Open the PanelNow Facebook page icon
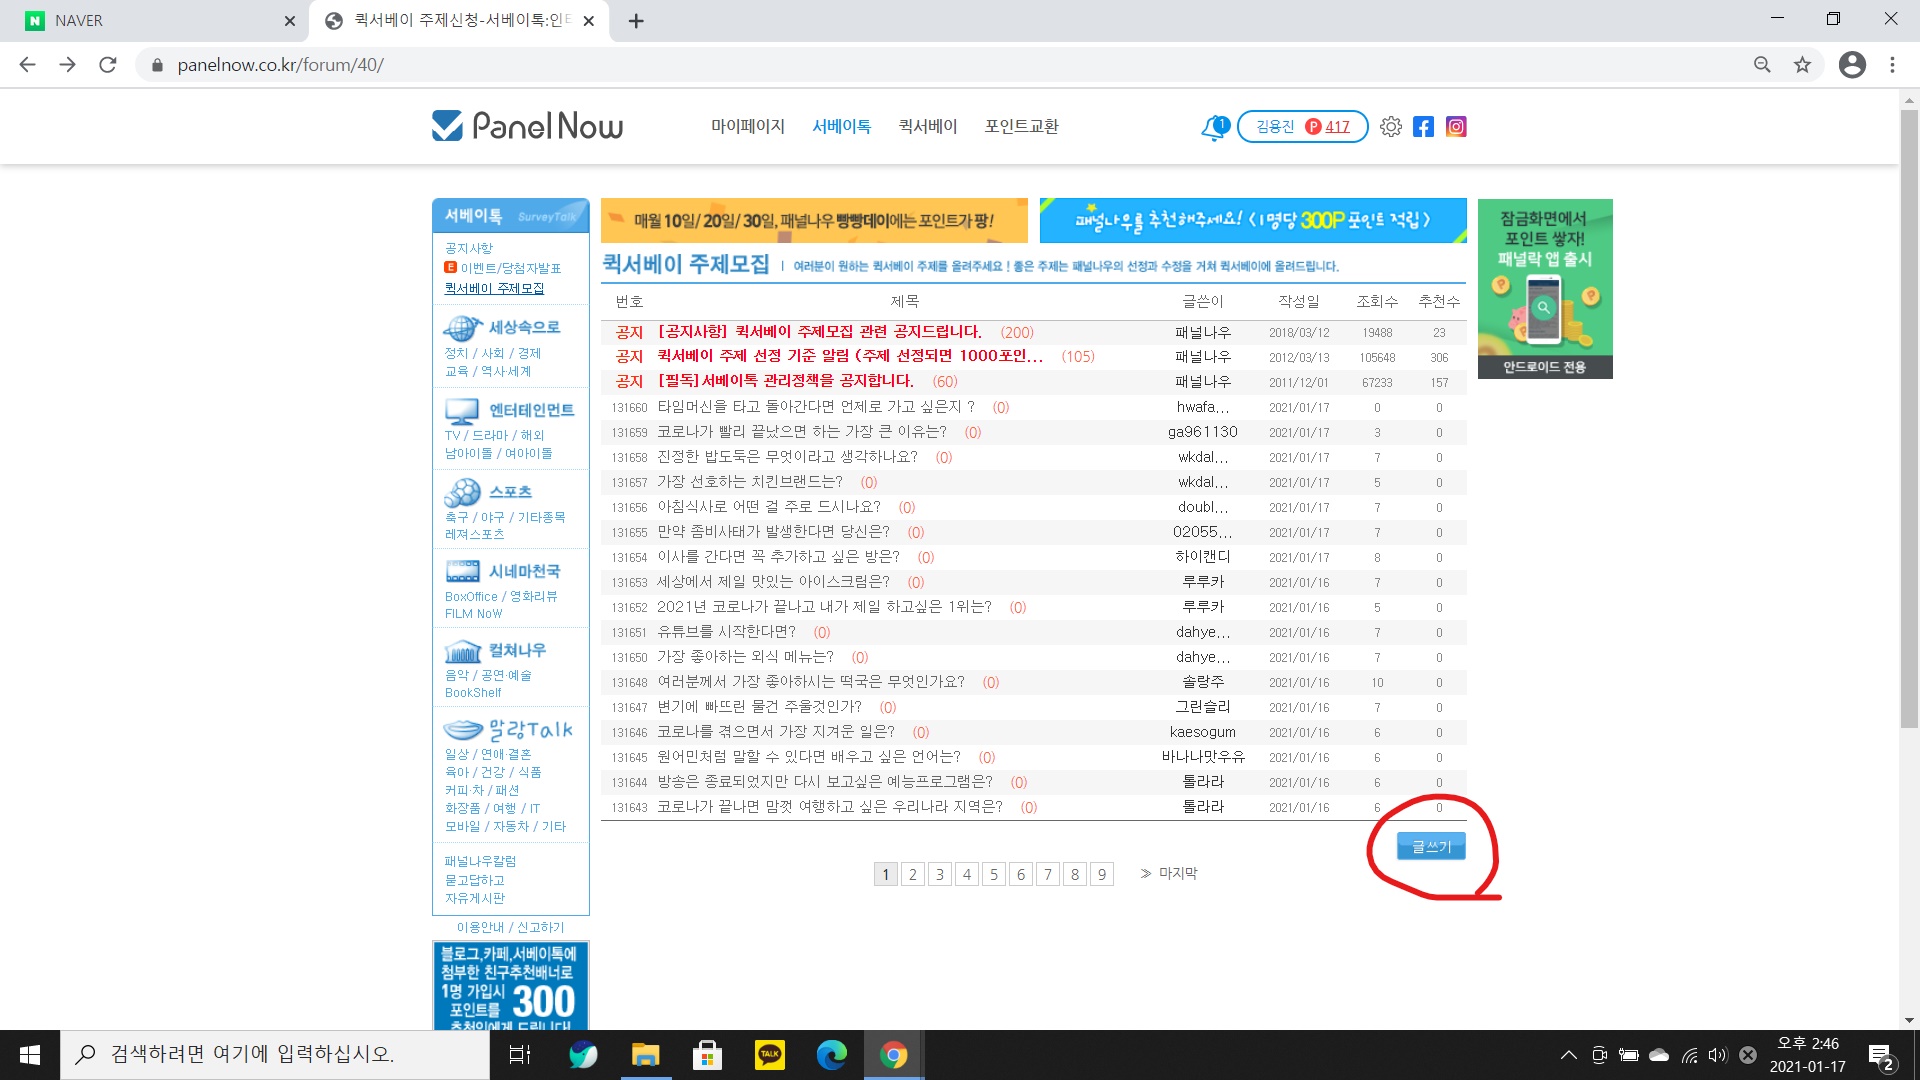Image resolution: width=1920 pixels, height=1080 pixels. click(1423, 127)
